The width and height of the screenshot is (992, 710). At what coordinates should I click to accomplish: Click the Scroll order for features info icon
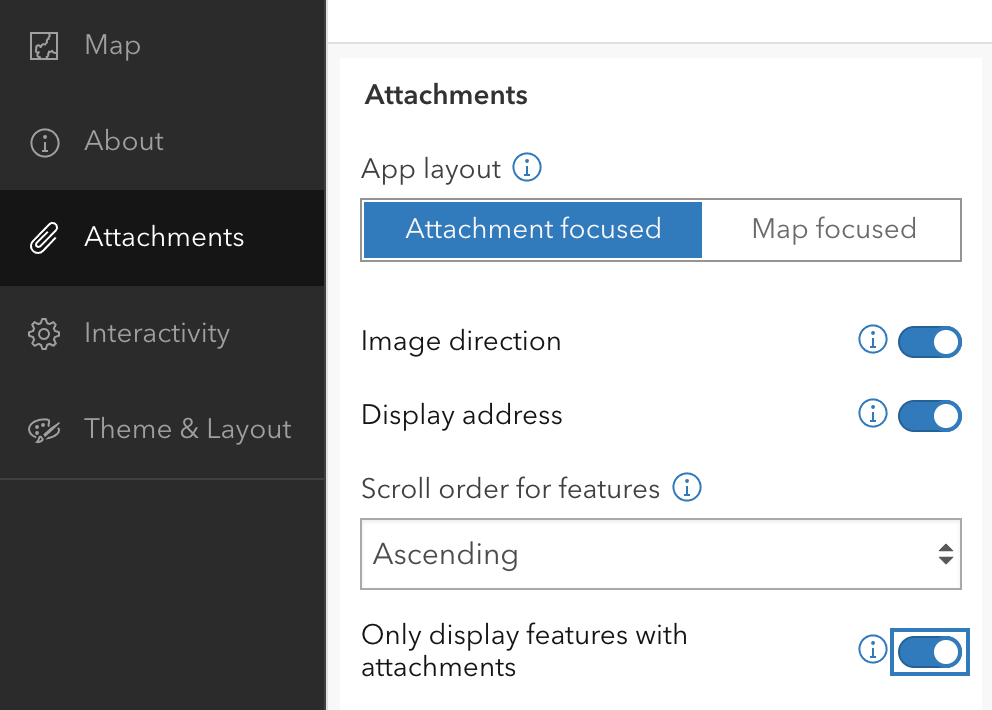[687, 488]
